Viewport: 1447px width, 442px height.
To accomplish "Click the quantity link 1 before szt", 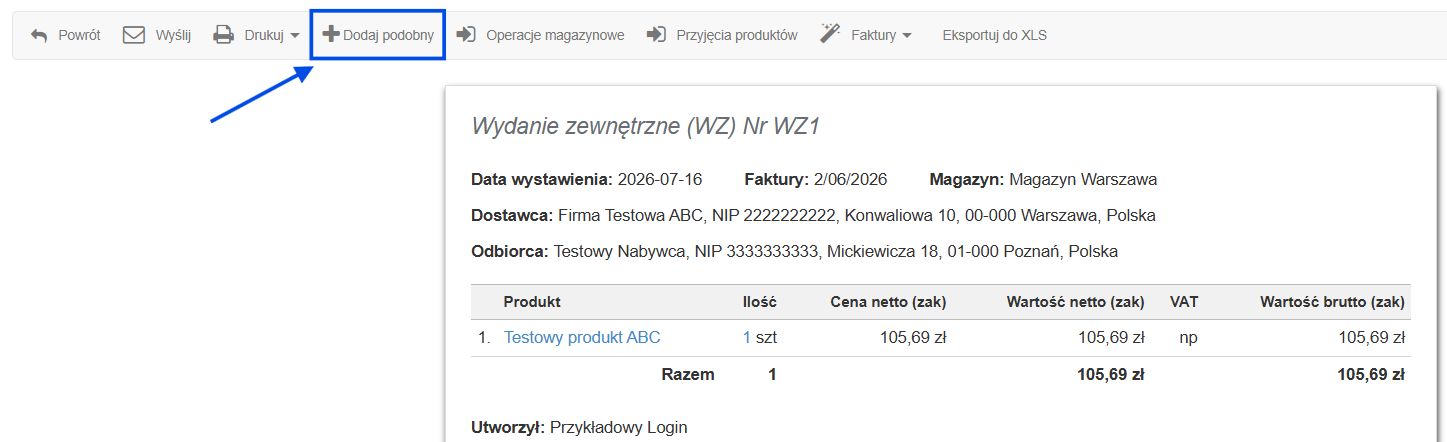I will (747, 338).
